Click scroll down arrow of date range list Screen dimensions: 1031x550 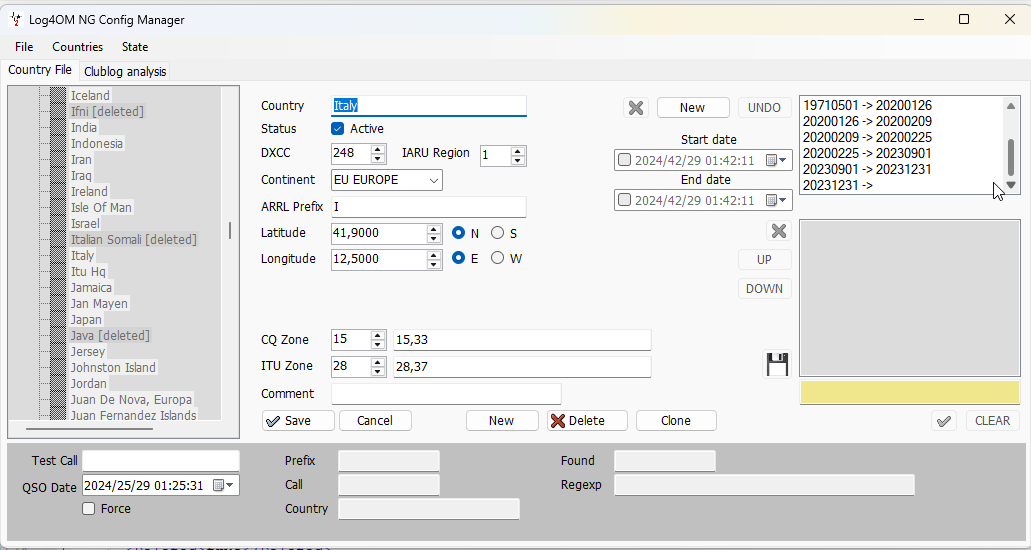click(1011, 186)
